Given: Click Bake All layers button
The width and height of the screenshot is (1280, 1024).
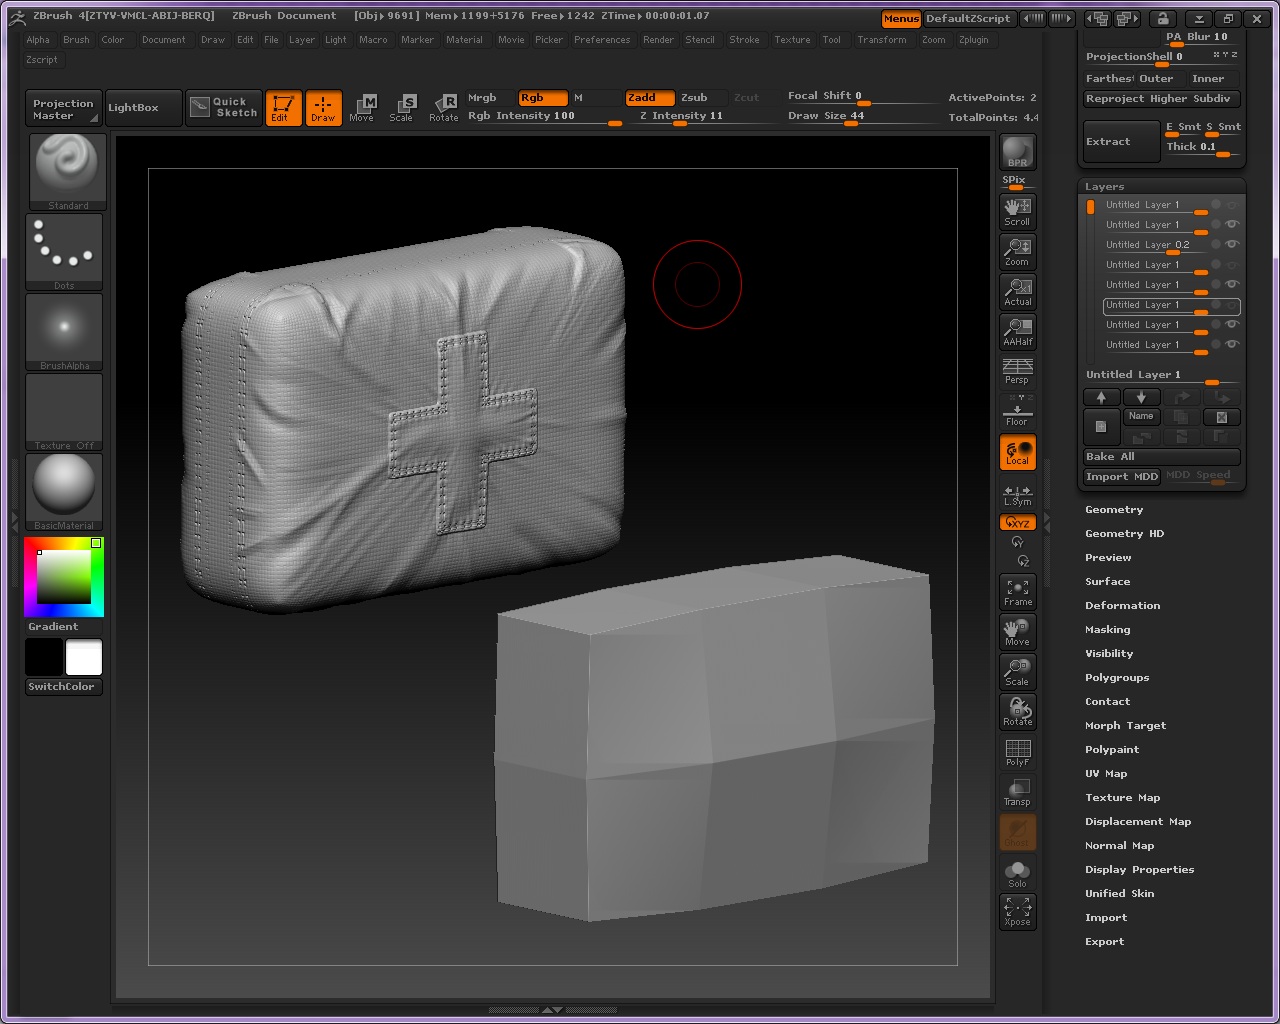Looking at the screenshot, I should 1162,457.
